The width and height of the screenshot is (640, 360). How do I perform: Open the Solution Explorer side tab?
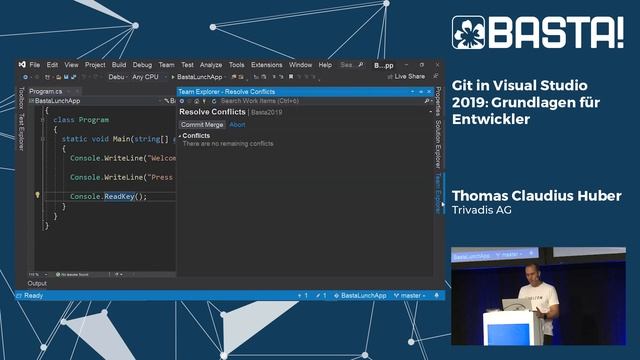click(438, 144)
